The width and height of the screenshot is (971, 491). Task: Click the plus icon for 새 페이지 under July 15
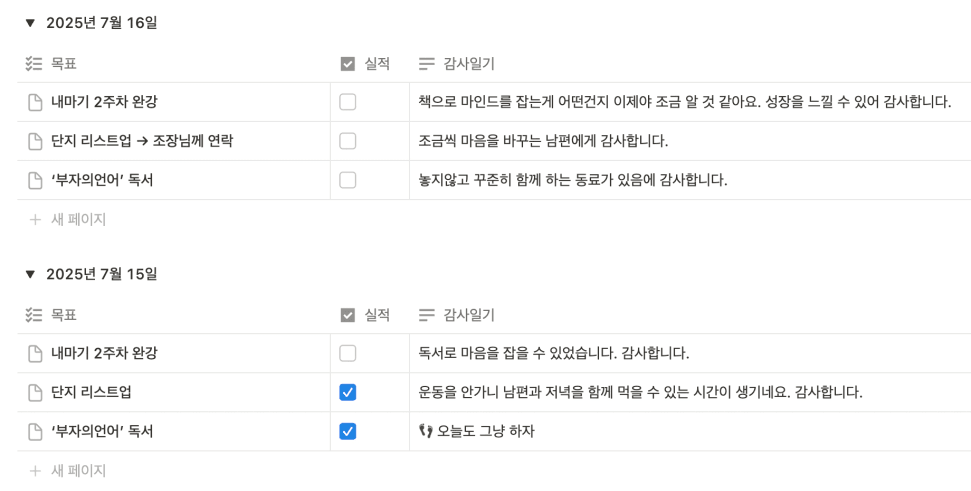tap(35, 471)
